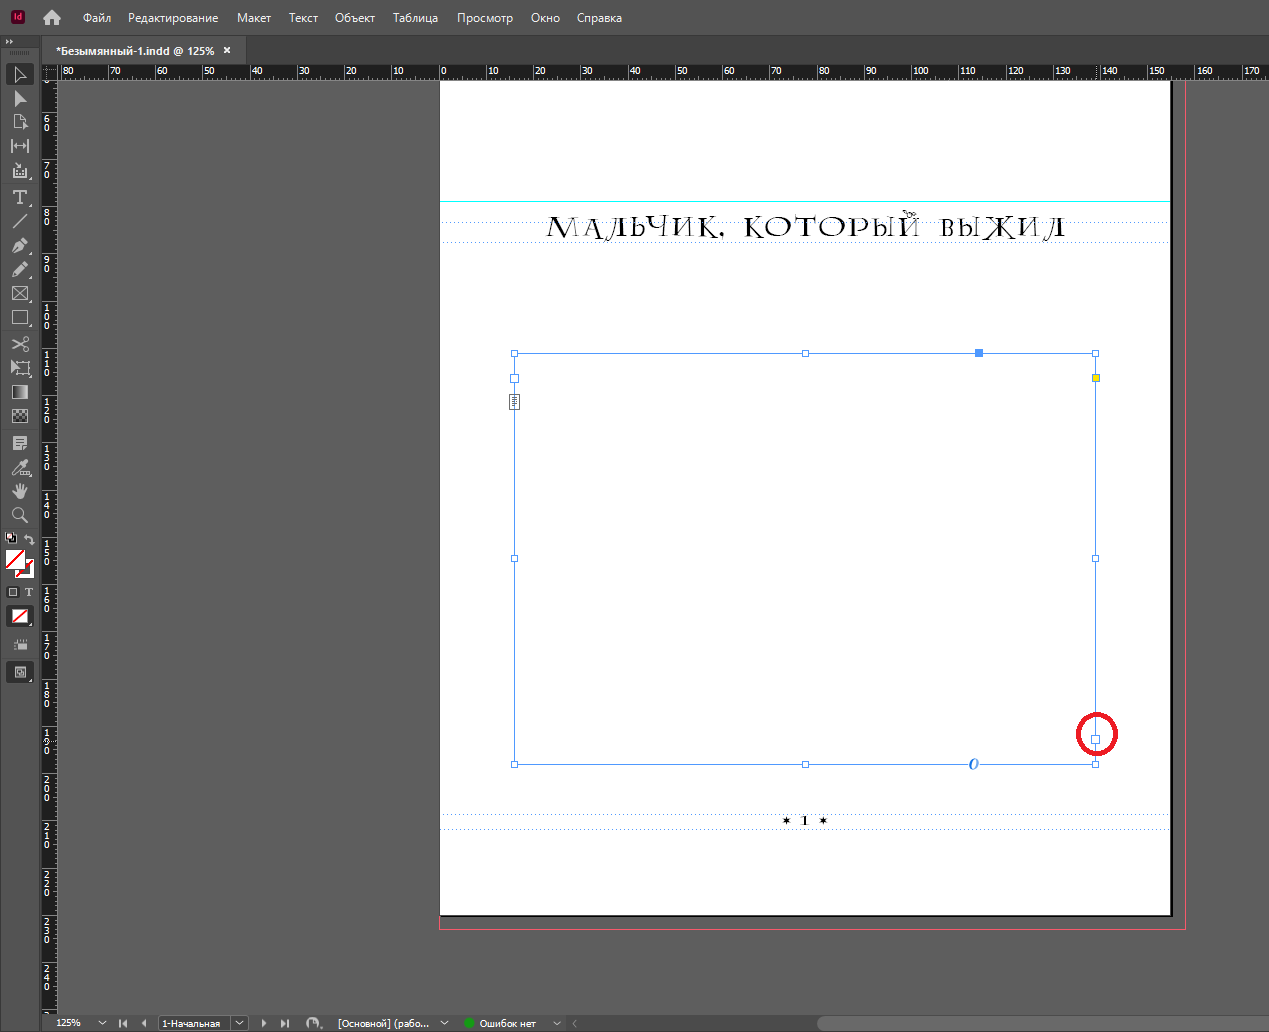Open the Макет menu

pos(253,18)
